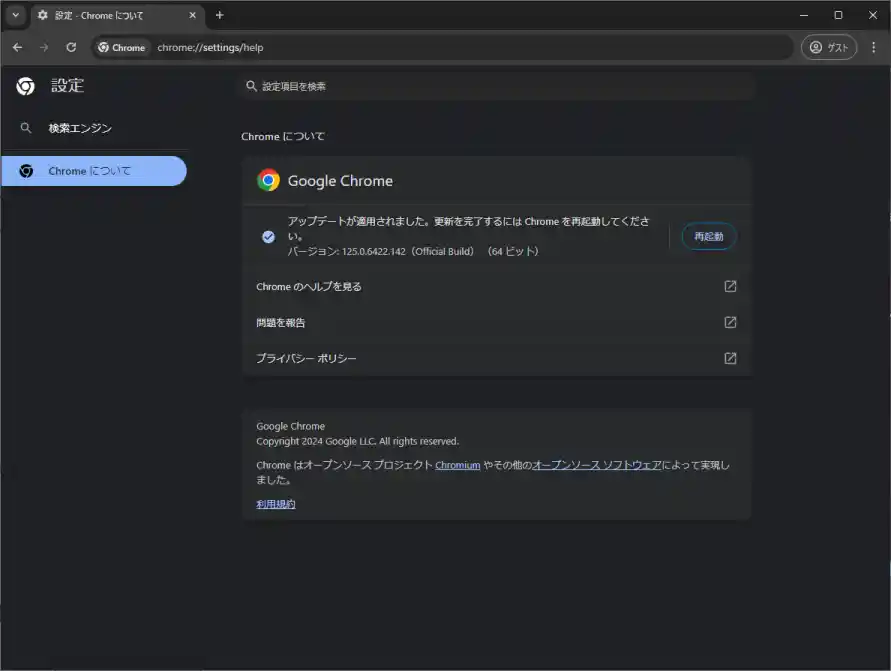The width and height of the screenshot is (891, 671).
Task: Select 検索エンジン in the sidebar
Action: 80,128
